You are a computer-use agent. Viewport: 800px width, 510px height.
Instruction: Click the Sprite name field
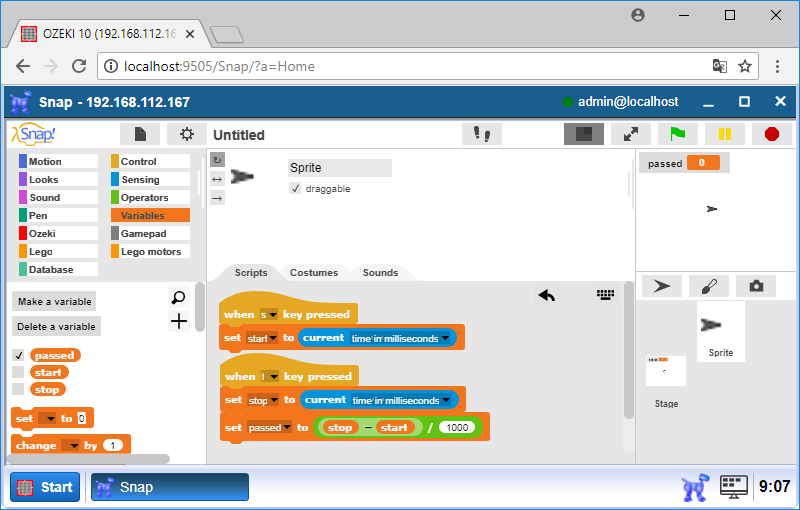click(x=340, y=168)
